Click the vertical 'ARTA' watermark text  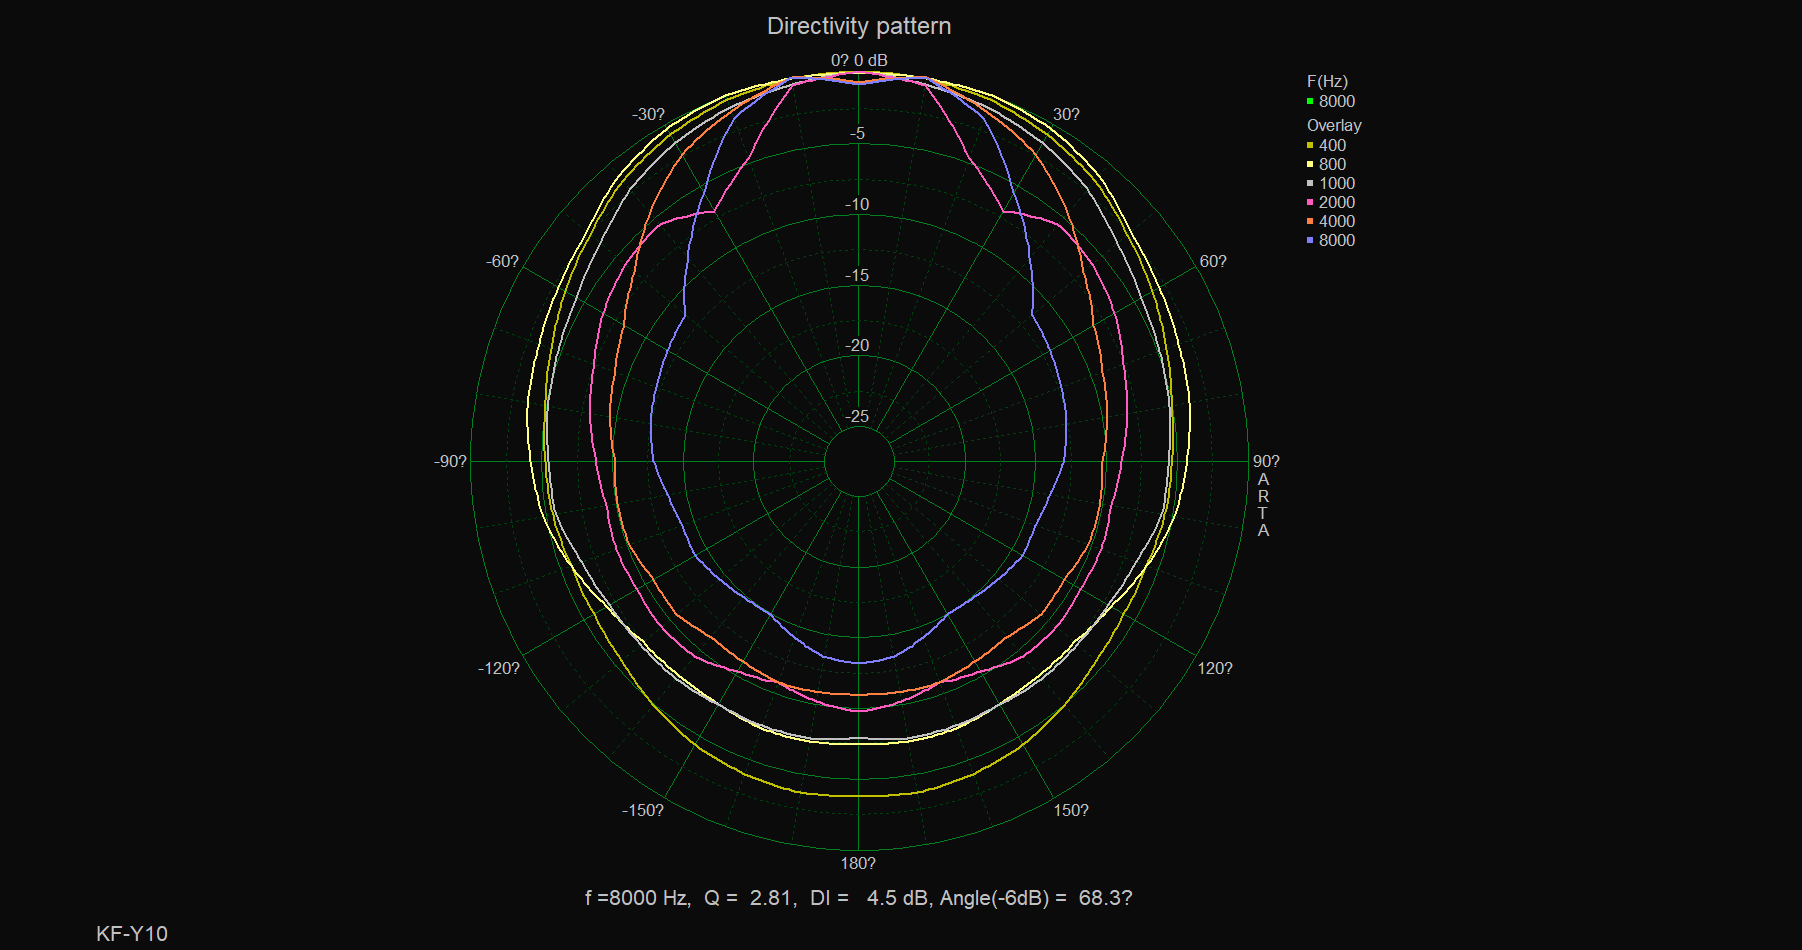[x=1263, y=505]
